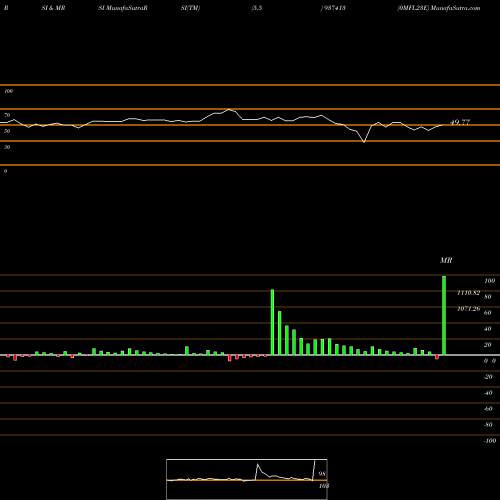The height and width of the screenshot is (500, 500).
Task: Click the tallest green bar at right
Action: (x=444, y=315)
